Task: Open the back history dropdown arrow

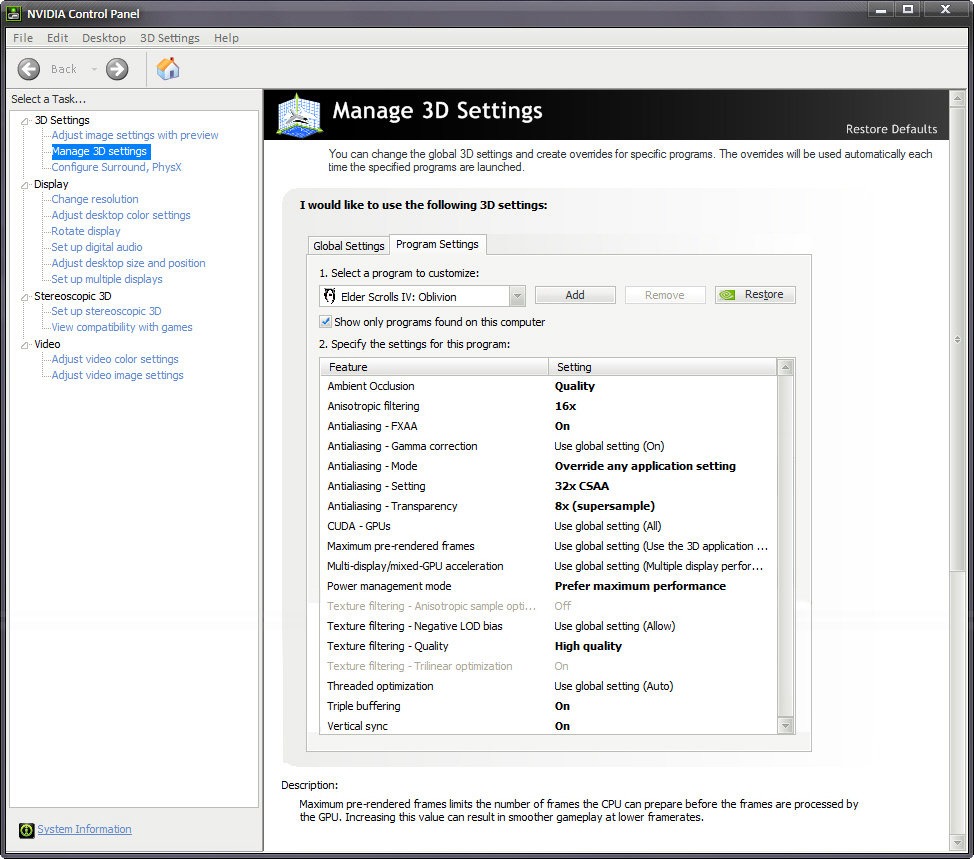Action: click(x=94, y=69)
